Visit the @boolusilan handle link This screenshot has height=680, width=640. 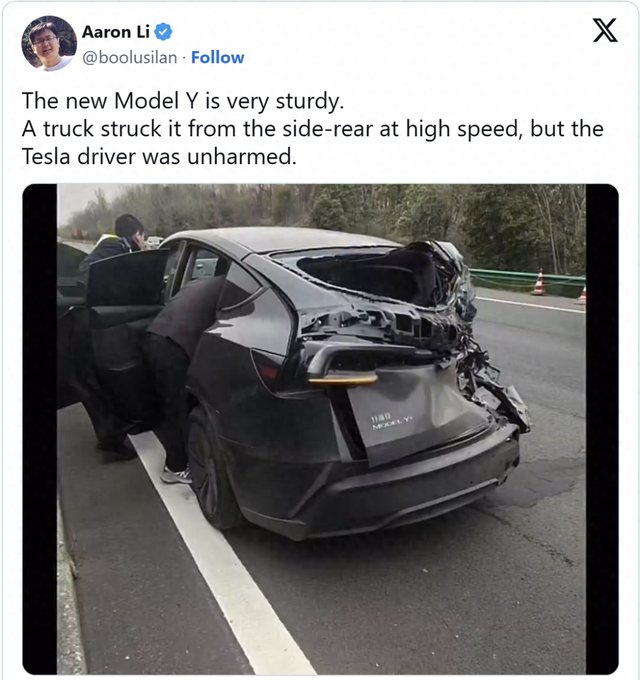(130, 57)
